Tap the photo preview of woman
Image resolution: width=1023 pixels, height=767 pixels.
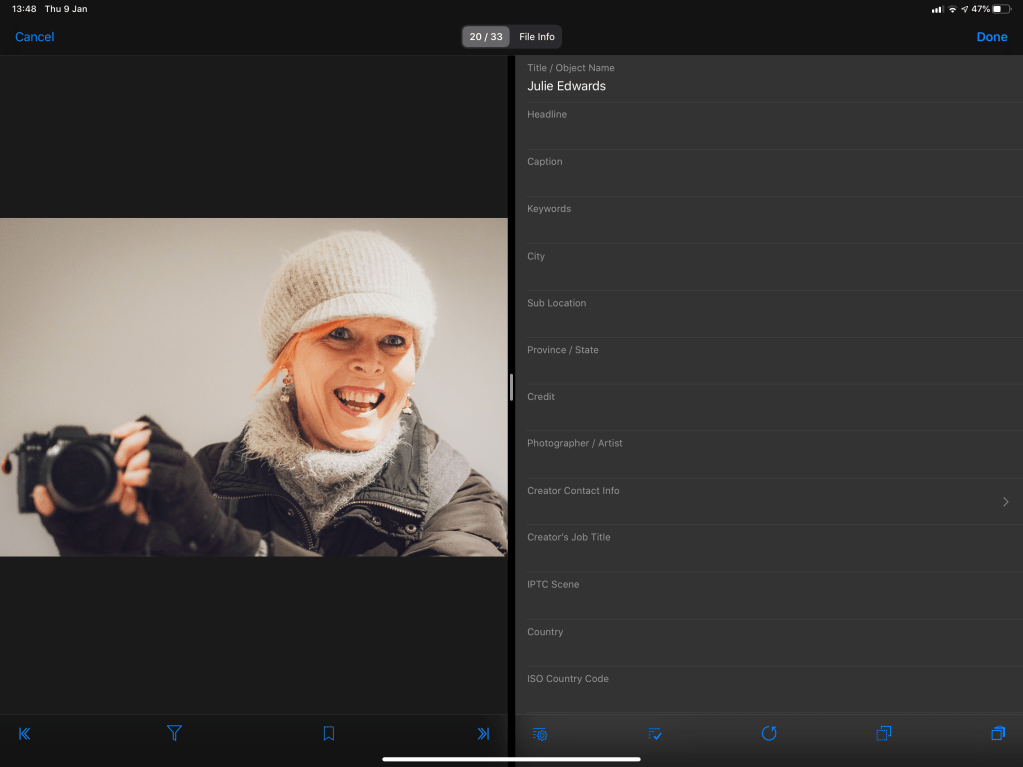(254, 387)
